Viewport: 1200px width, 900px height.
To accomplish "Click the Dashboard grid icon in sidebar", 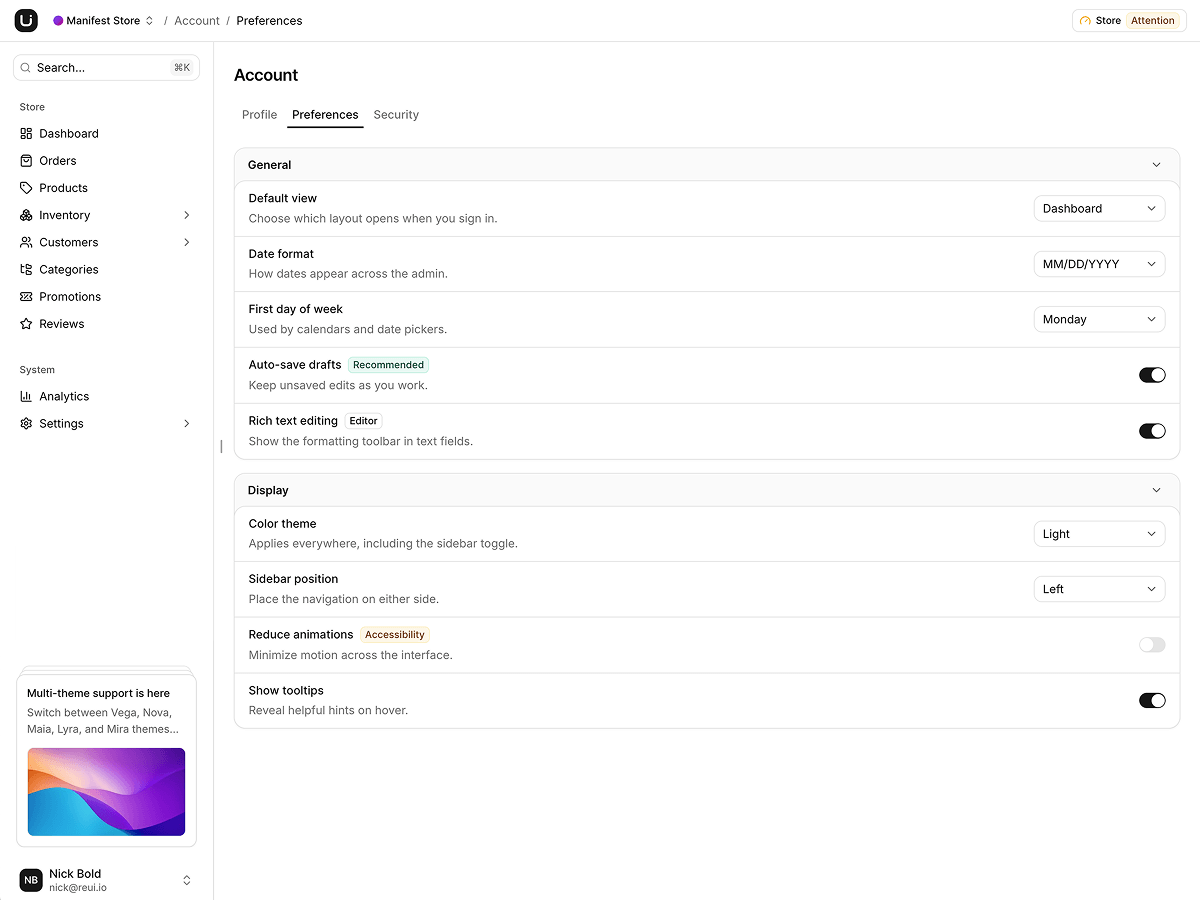I will click(x=26, y=133).
